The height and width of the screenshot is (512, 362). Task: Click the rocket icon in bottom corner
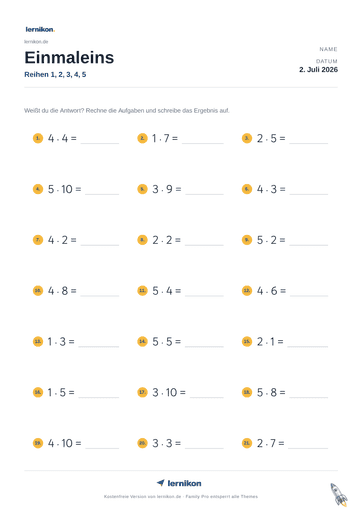click(339, 495)
